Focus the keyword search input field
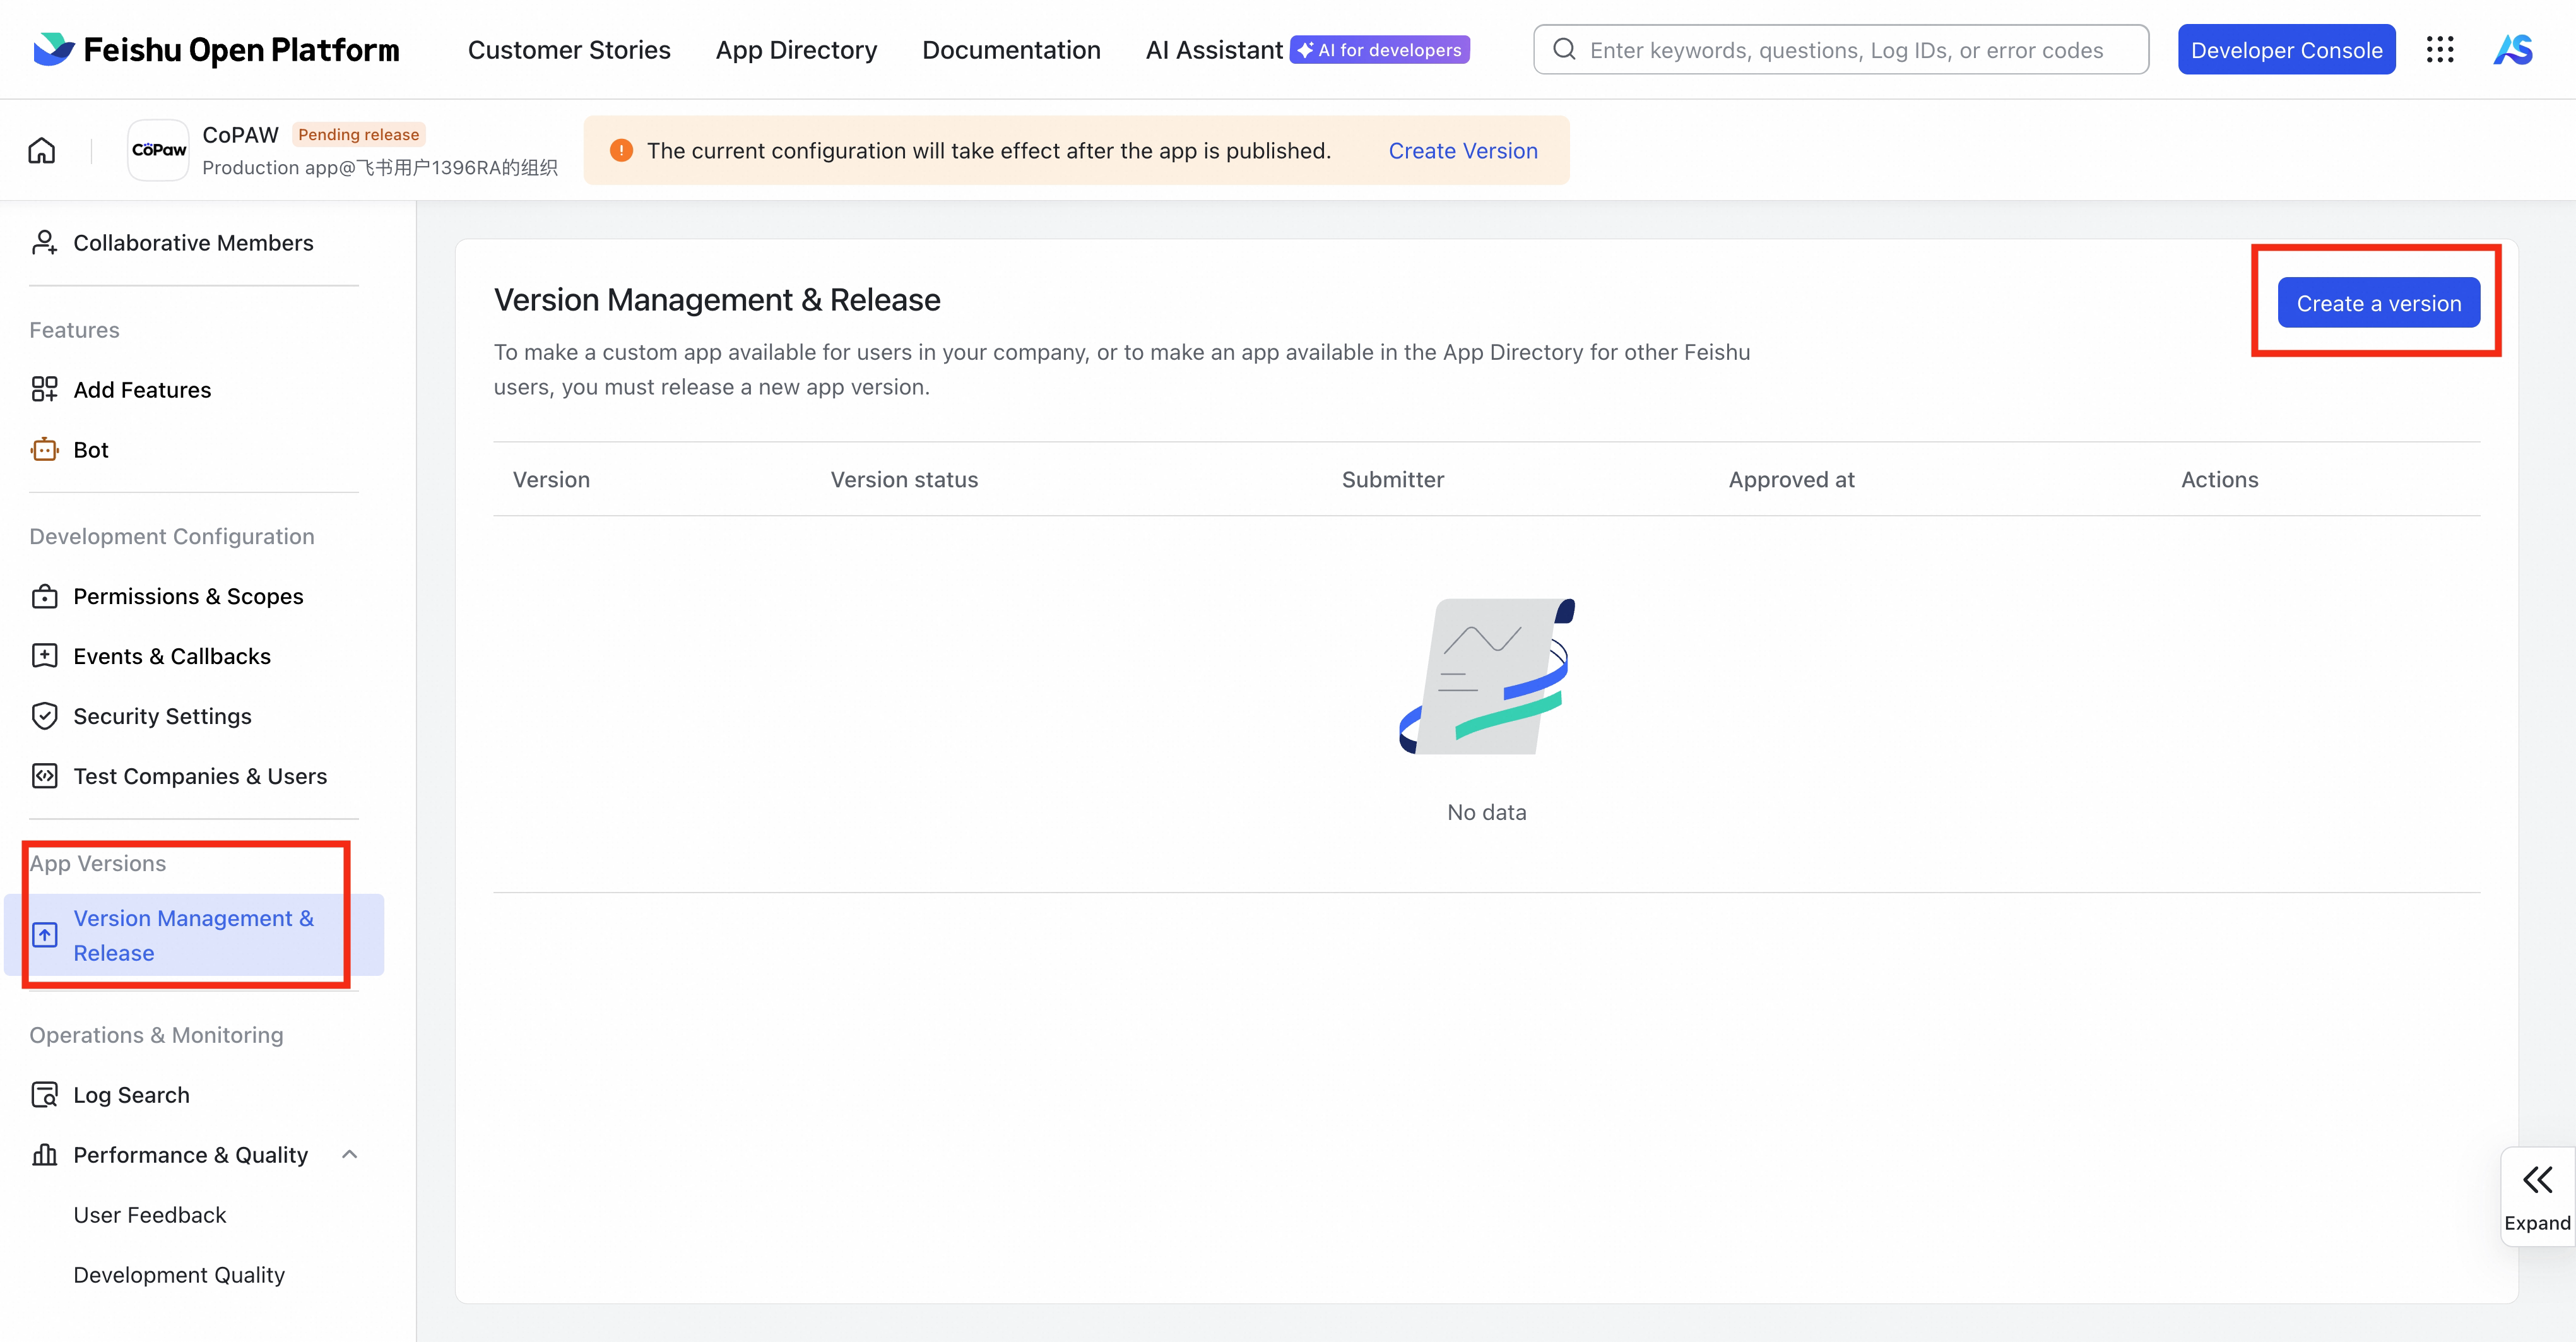 [x=1845, y=50]
